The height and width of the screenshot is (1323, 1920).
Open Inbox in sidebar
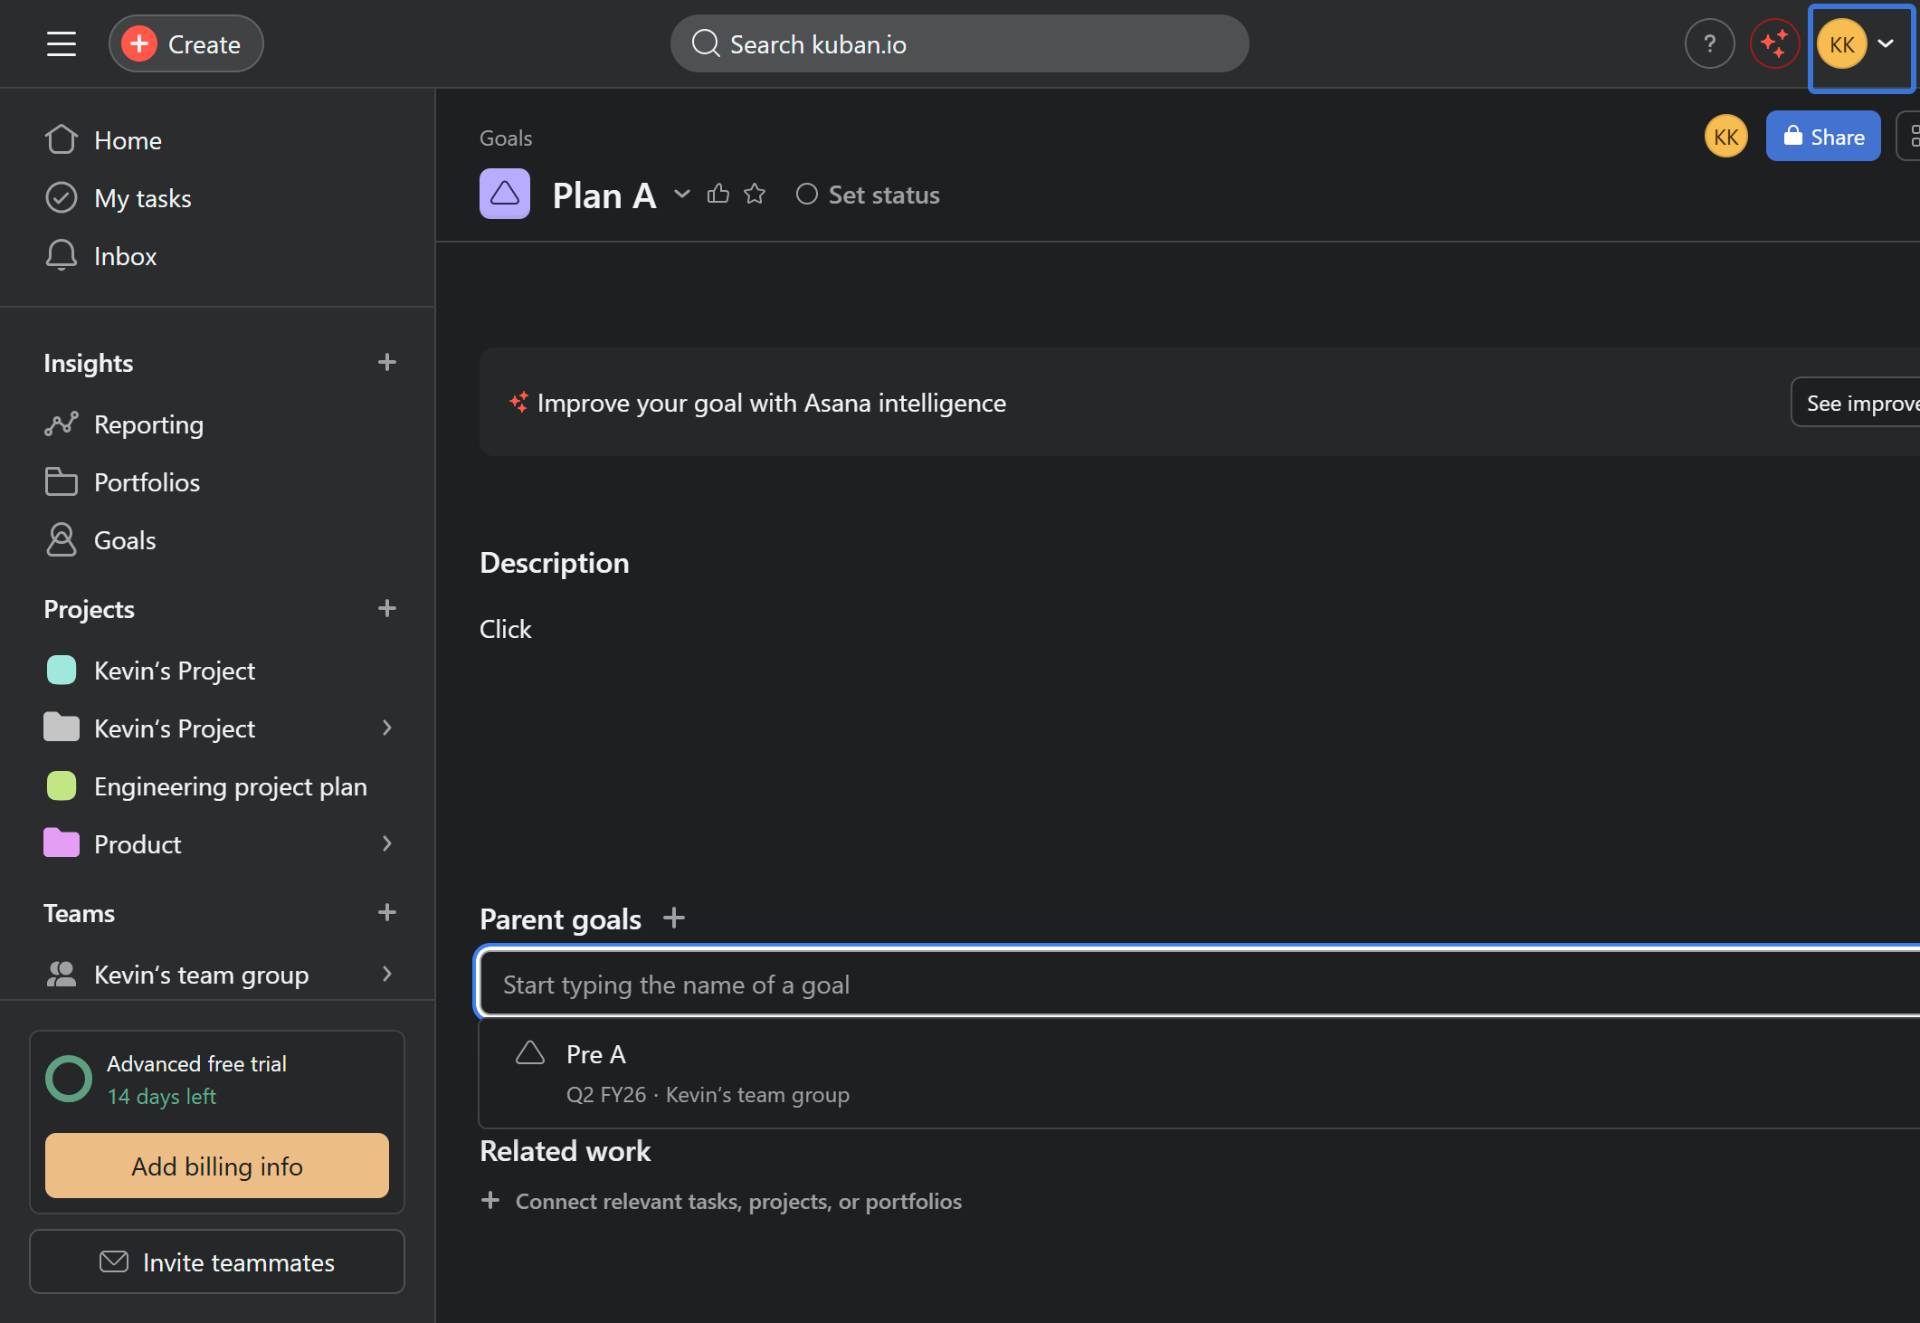point(125,256)
